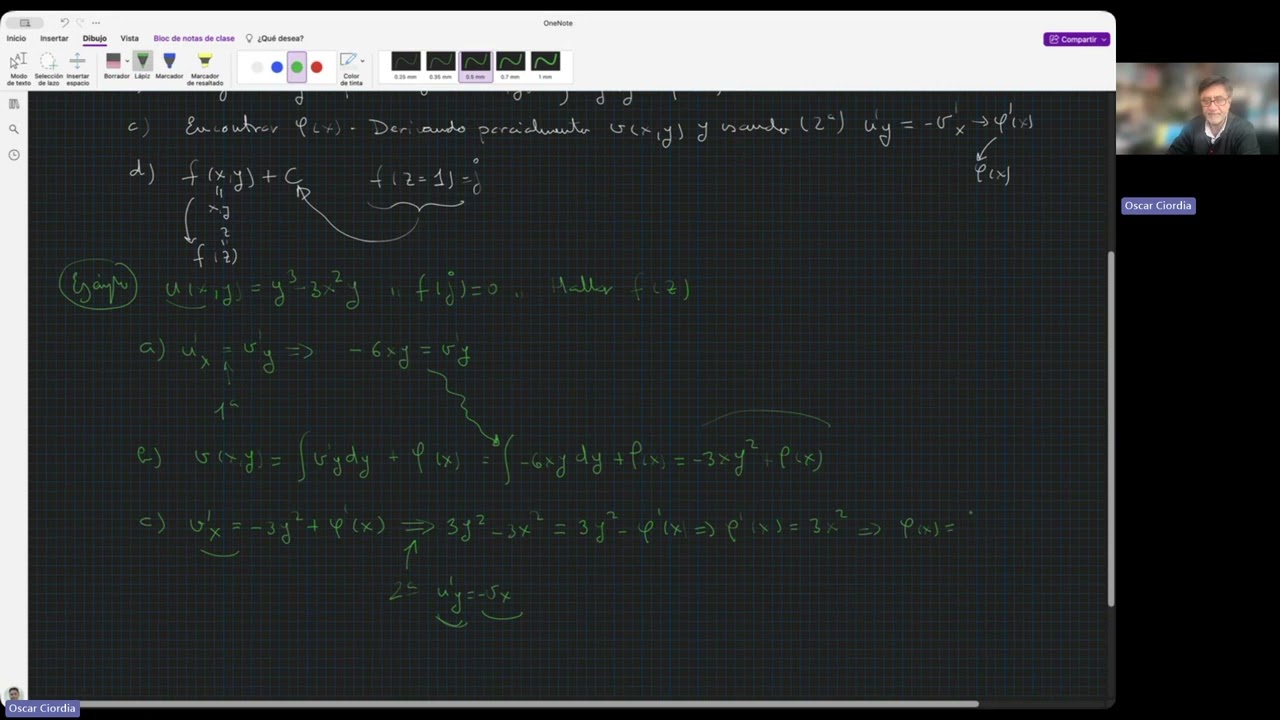Choose the green ink color

point(297,67)
